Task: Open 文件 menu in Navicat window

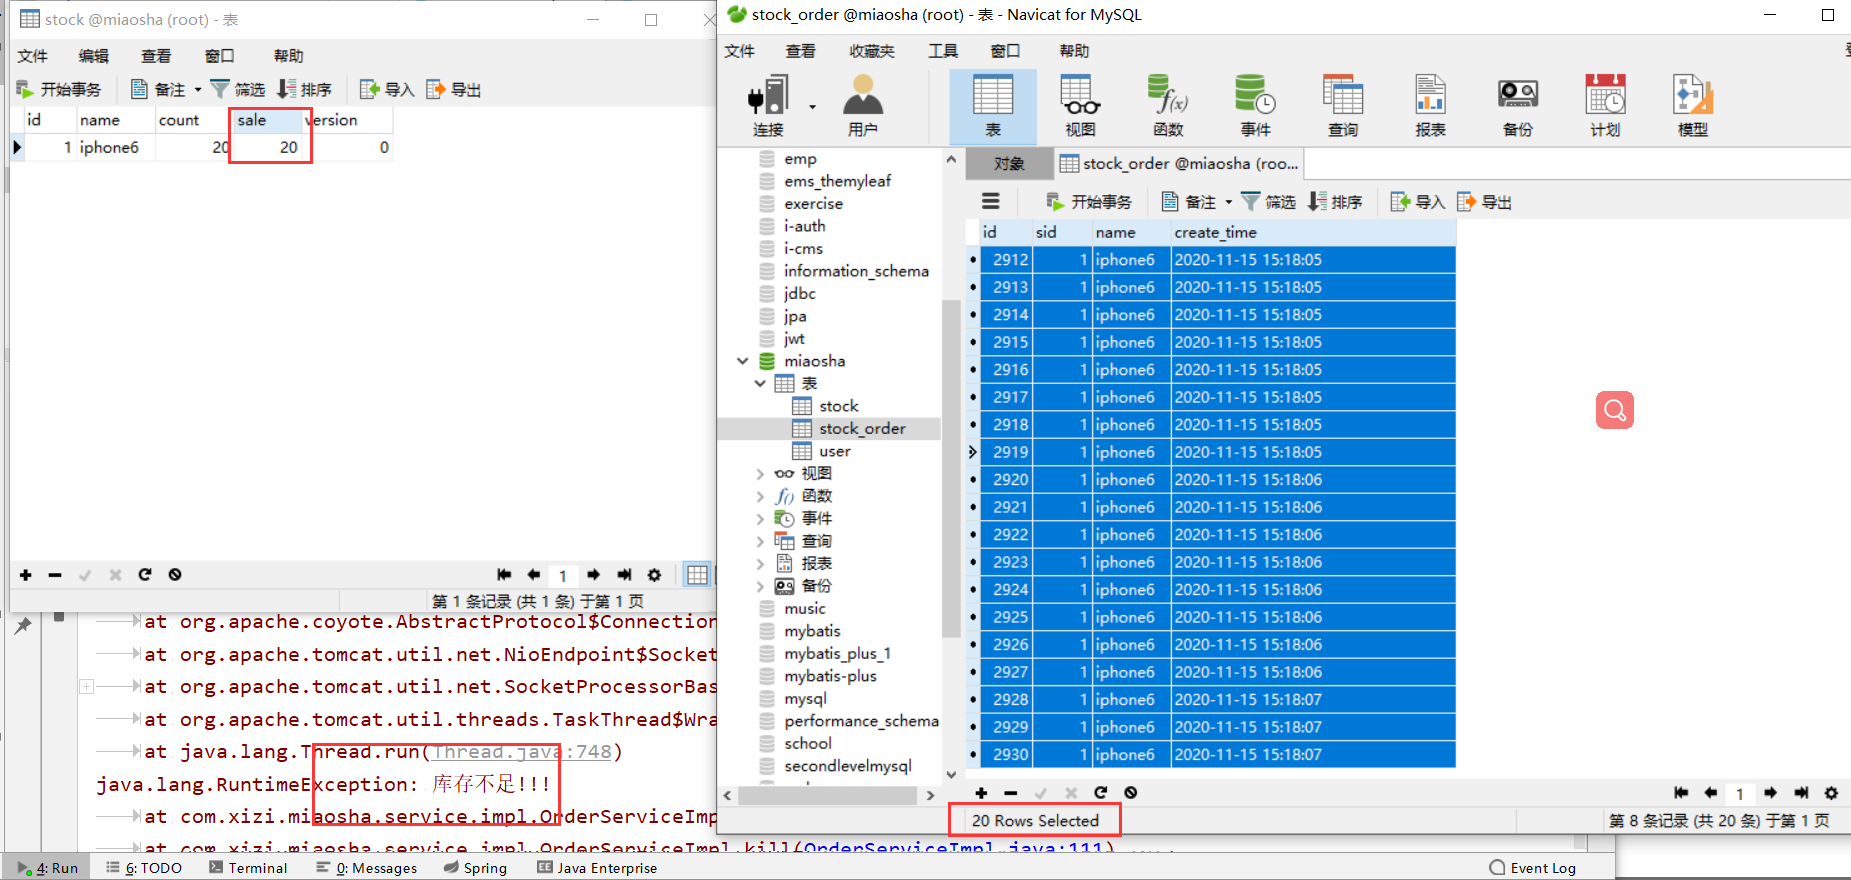Action: 739,51
